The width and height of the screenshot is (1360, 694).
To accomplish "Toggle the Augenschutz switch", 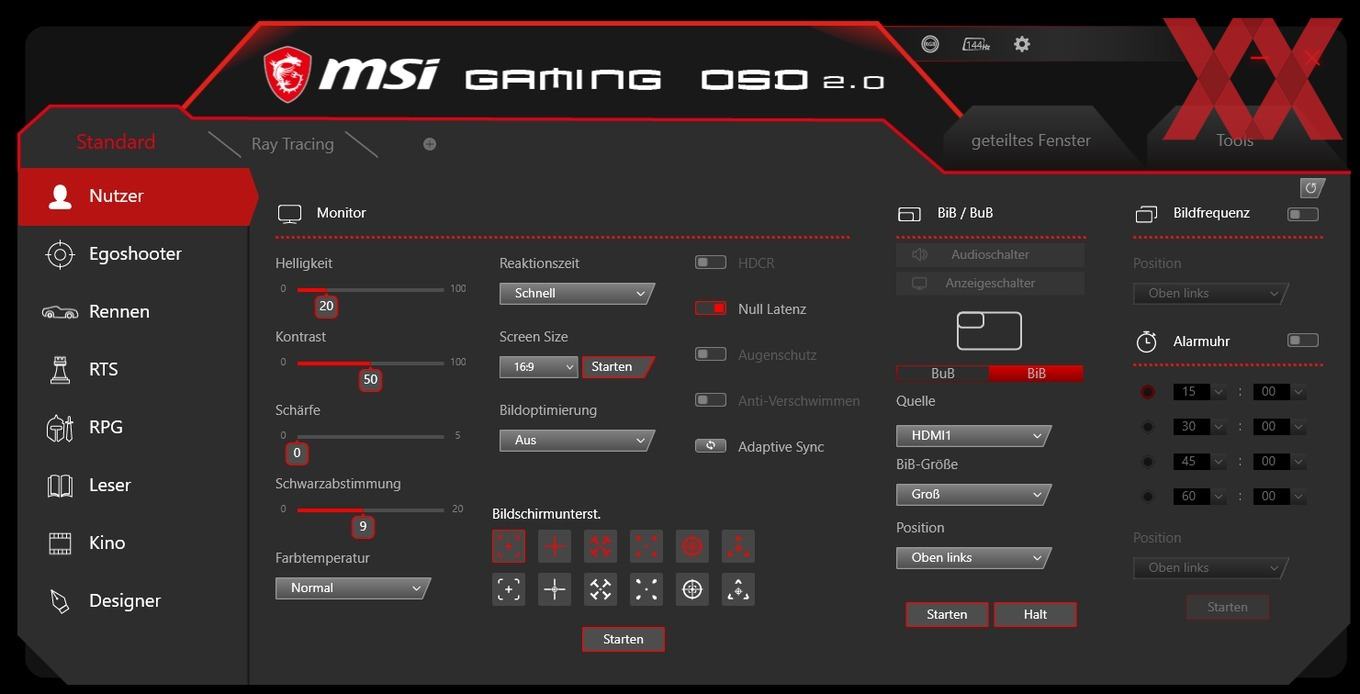I will coord(711,355).
